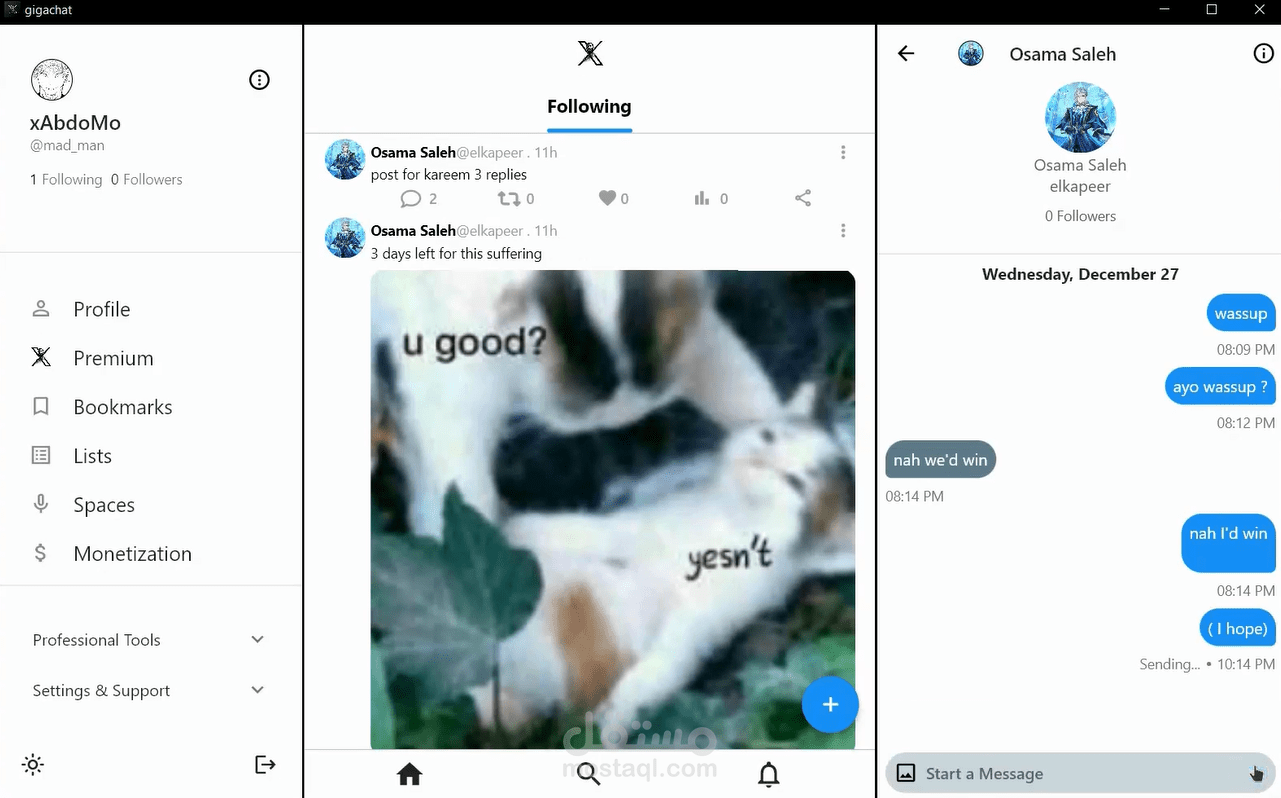Click the 'wassup' message bubble
Viewport: 1281px width, 798px height.
point(1241,314)
